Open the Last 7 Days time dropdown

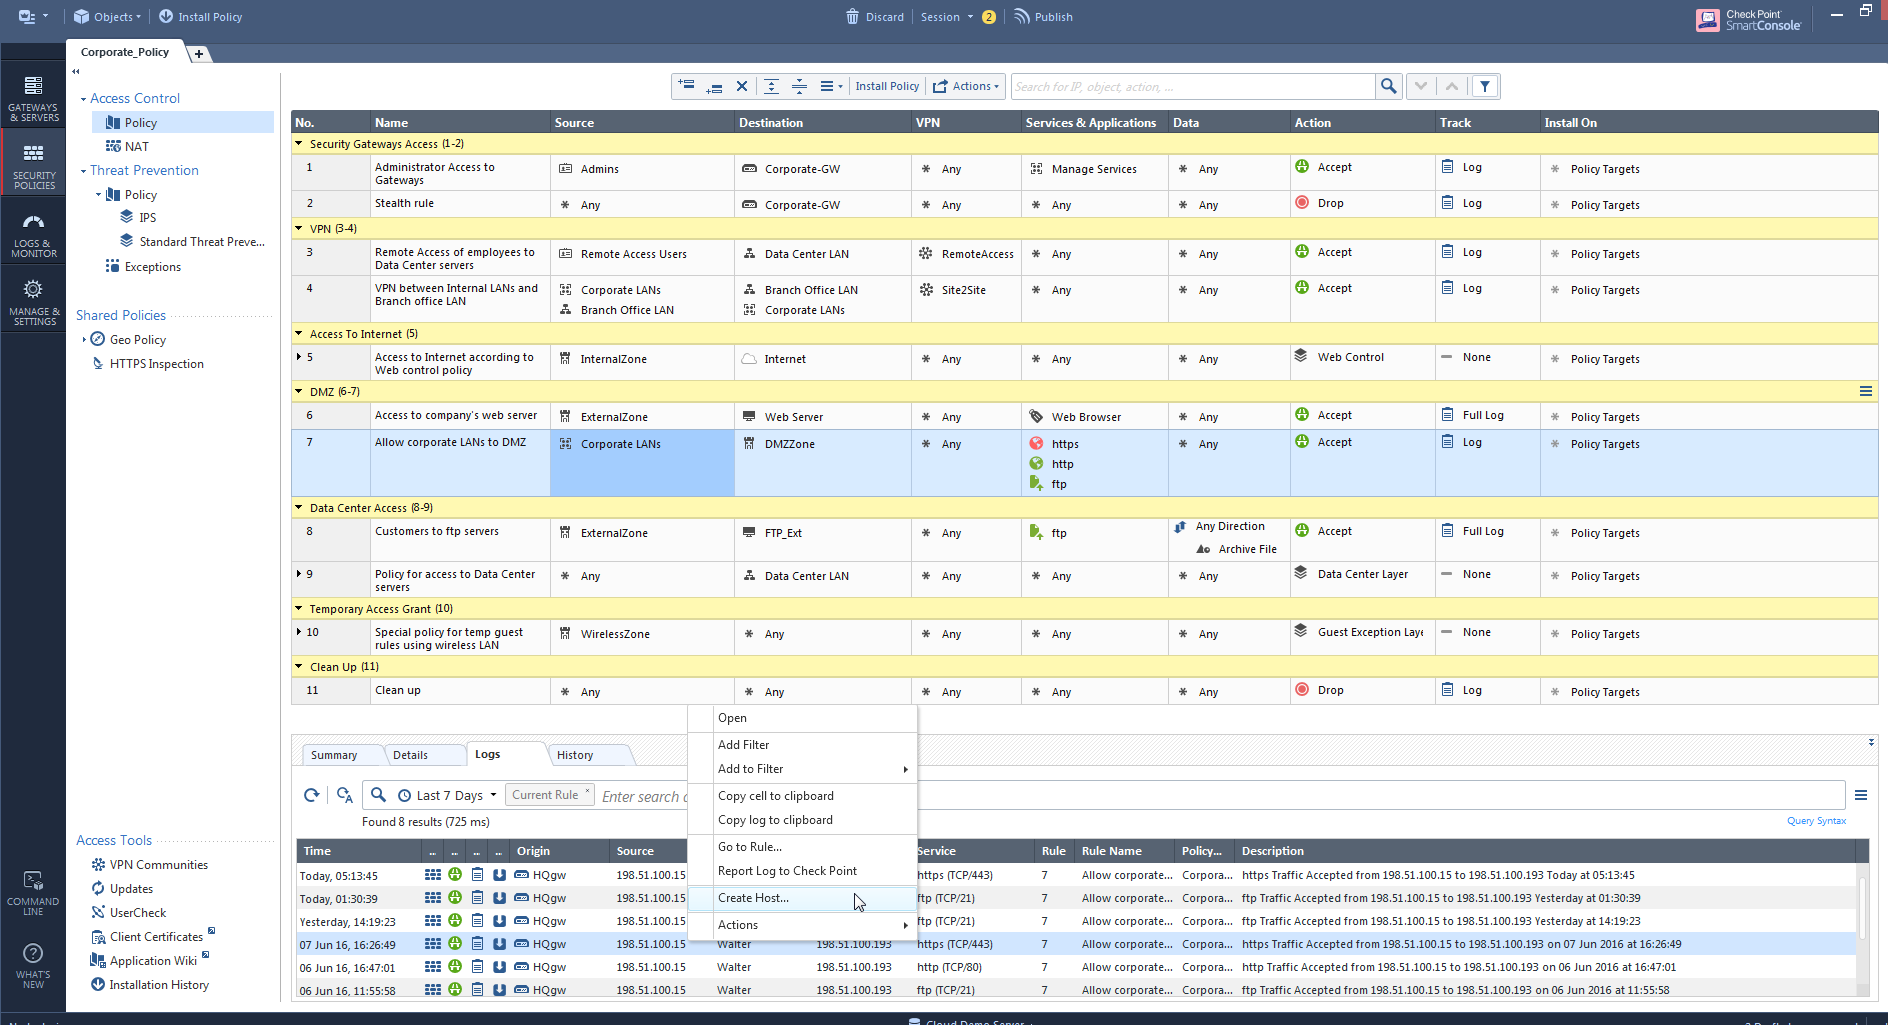point(448,796)
